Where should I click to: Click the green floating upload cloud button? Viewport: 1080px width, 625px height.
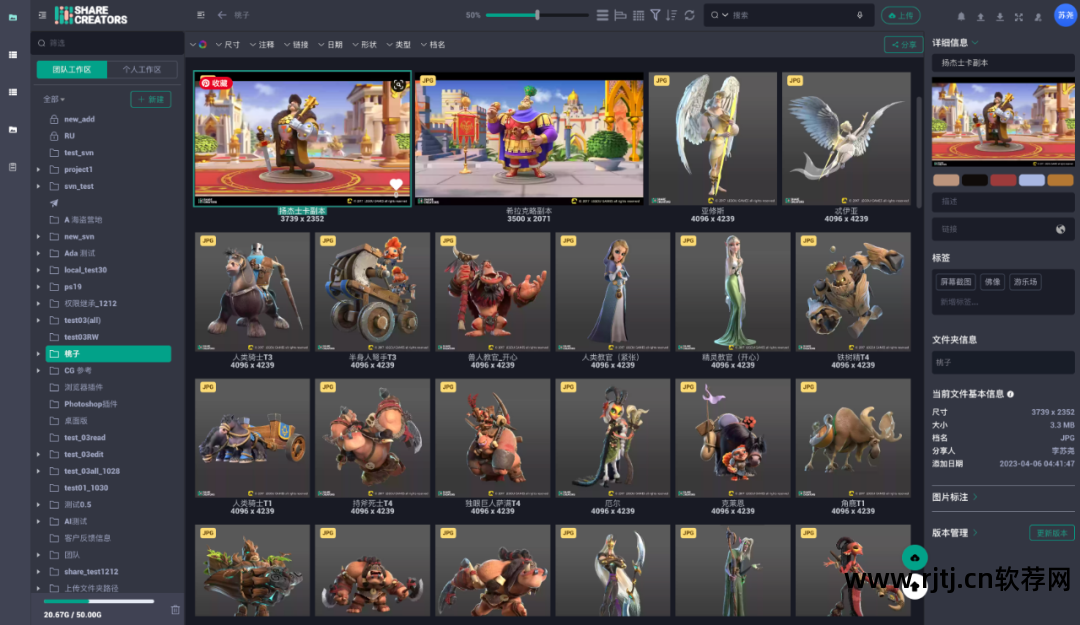tap(915, 557)
